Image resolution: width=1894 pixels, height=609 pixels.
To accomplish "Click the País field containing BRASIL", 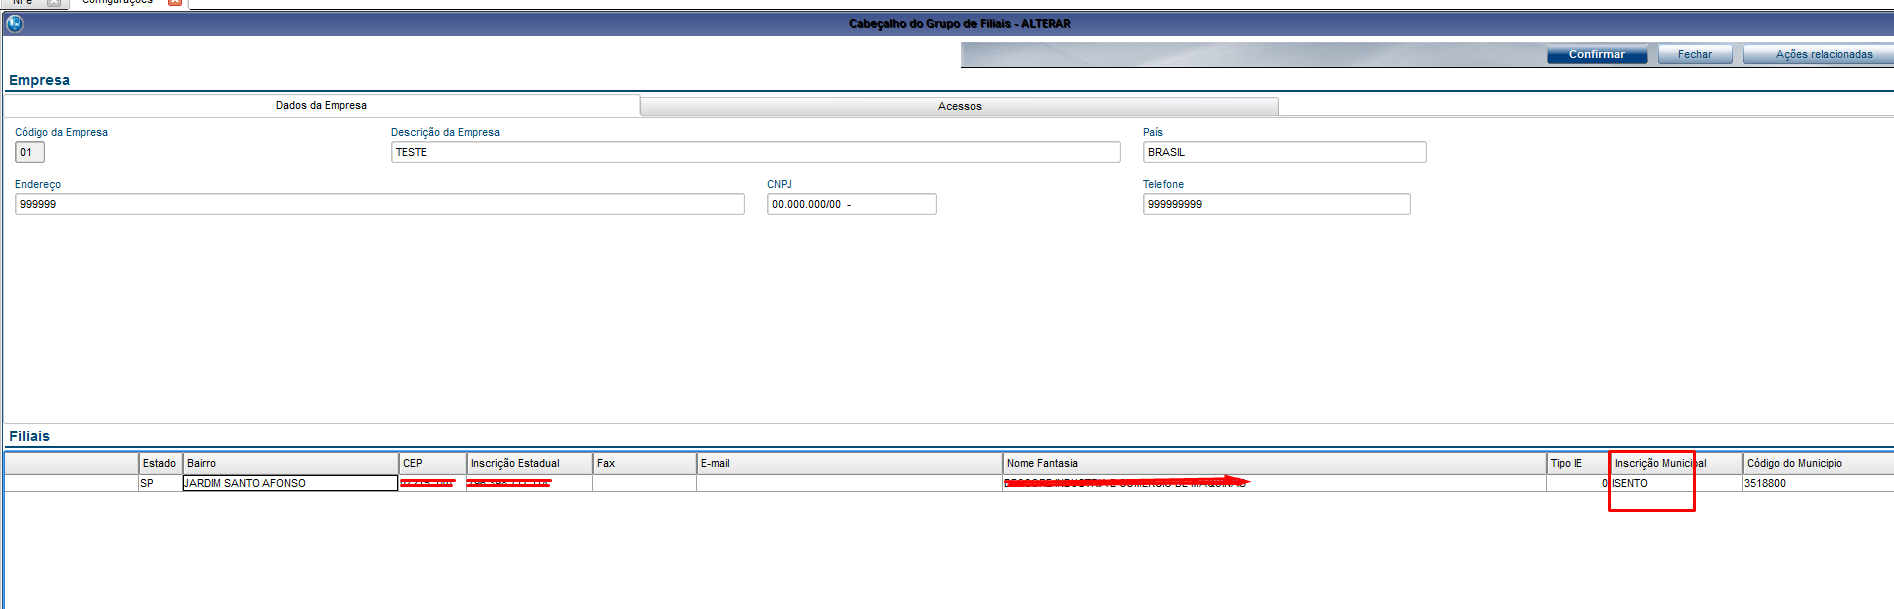I will [x=1284, y=152].
